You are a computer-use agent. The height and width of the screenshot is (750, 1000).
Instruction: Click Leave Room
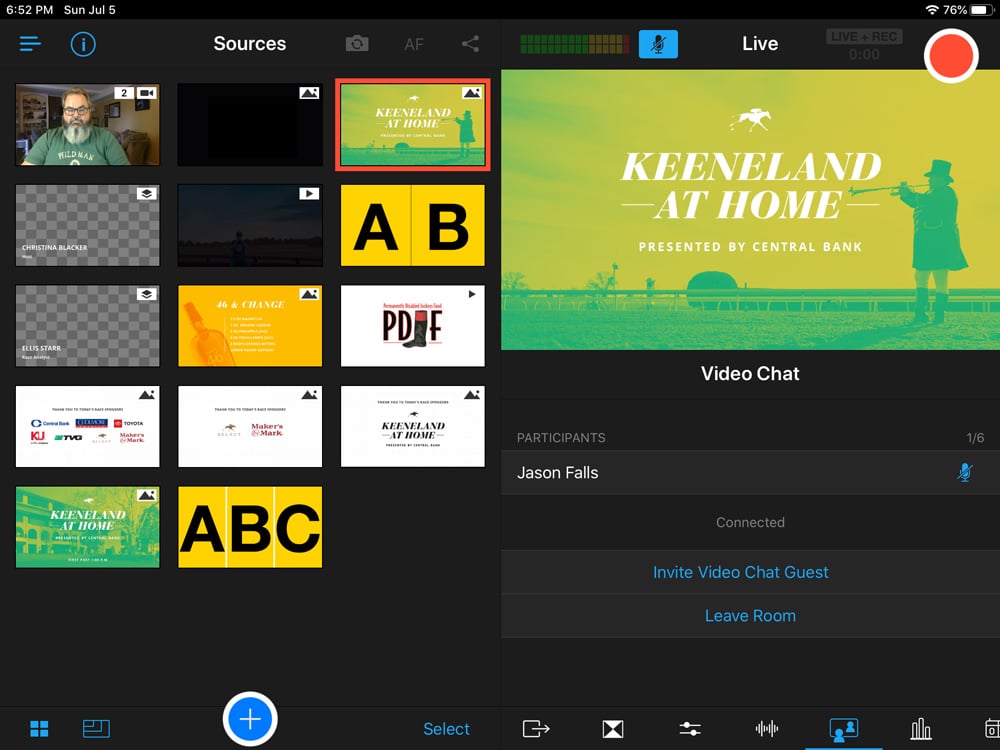750,615
